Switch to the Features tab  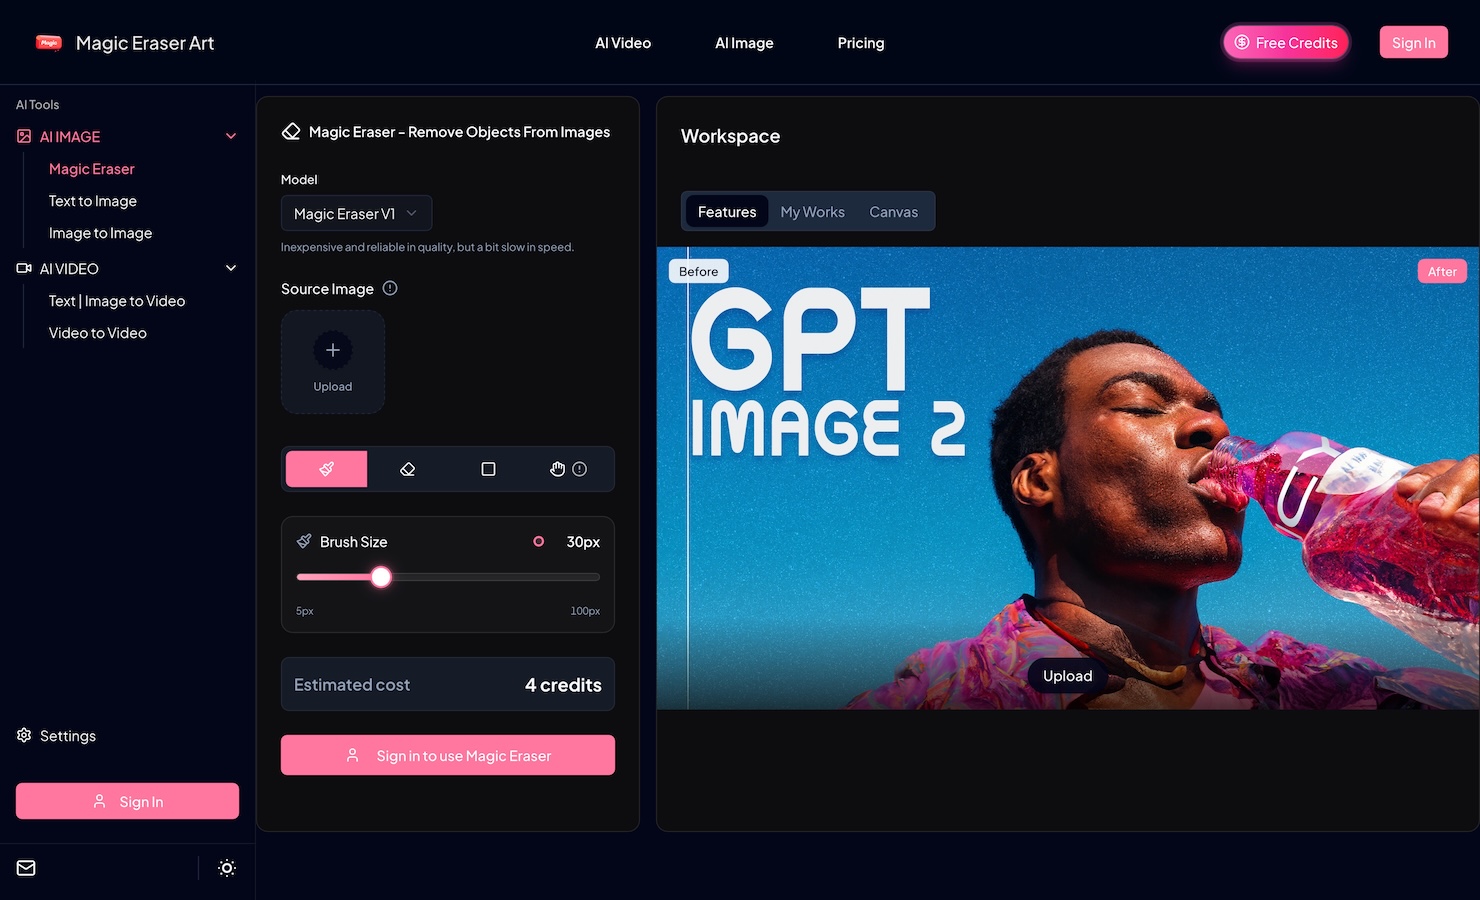click(727, 212)
